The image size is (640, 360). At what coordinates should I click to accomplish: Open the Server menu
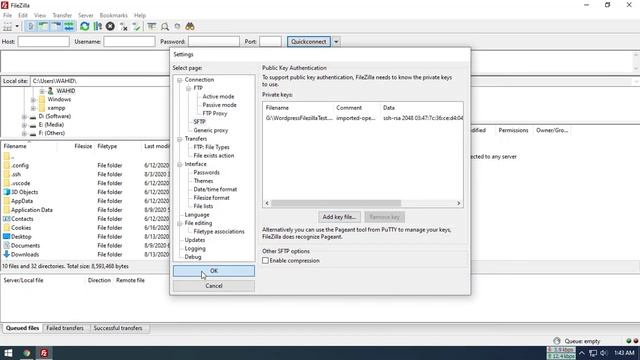click(x=86, y=16)
